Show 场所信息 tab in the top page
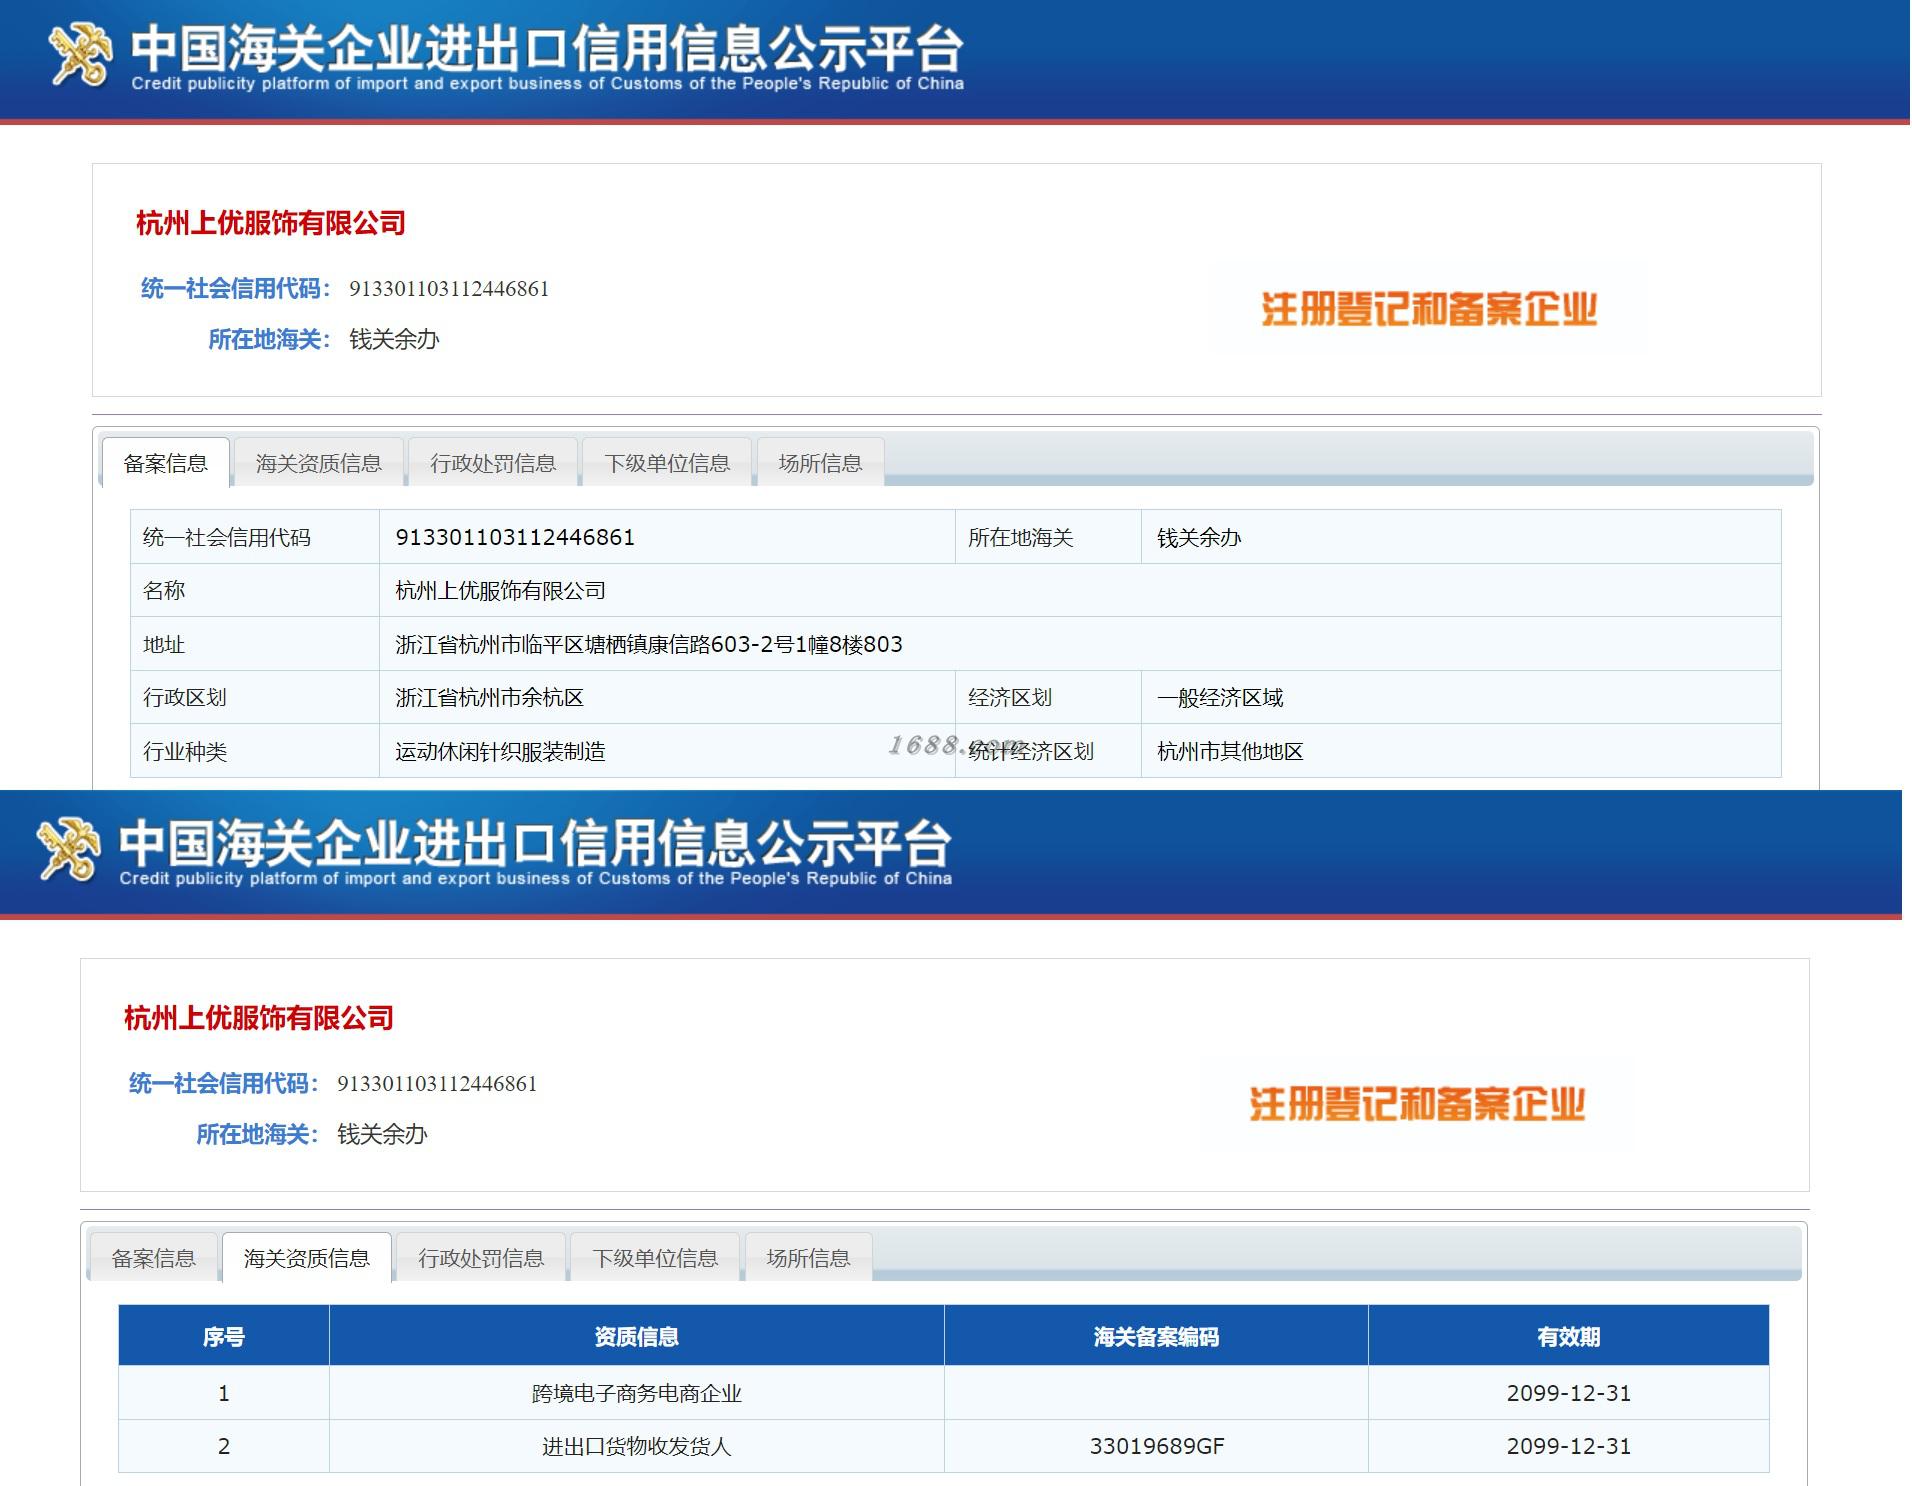The width and height of the screenshot is (1912, 1486). pos(820,463)
